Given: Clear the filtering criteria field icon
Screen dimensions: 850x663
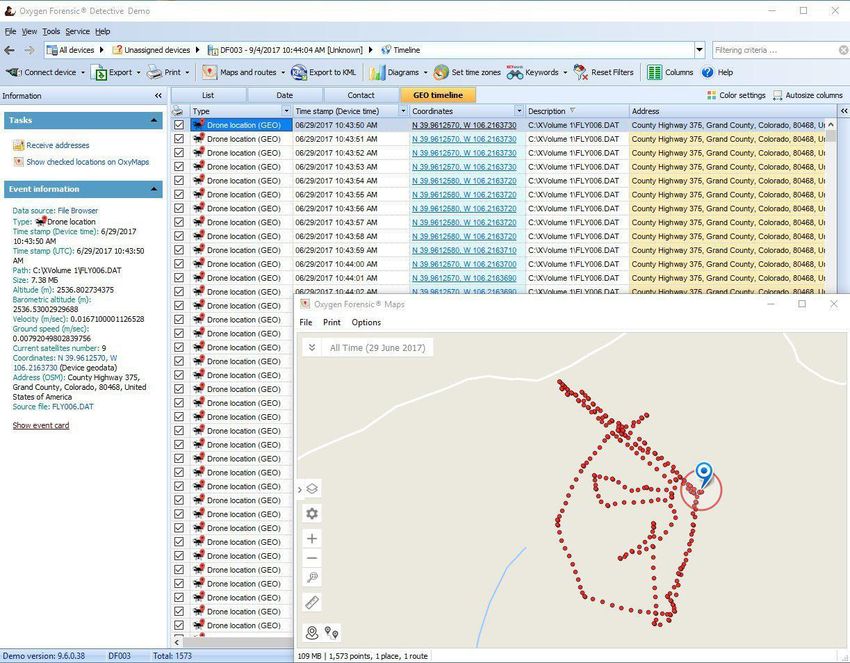Looking at the screenshot, I should [843, 50].
